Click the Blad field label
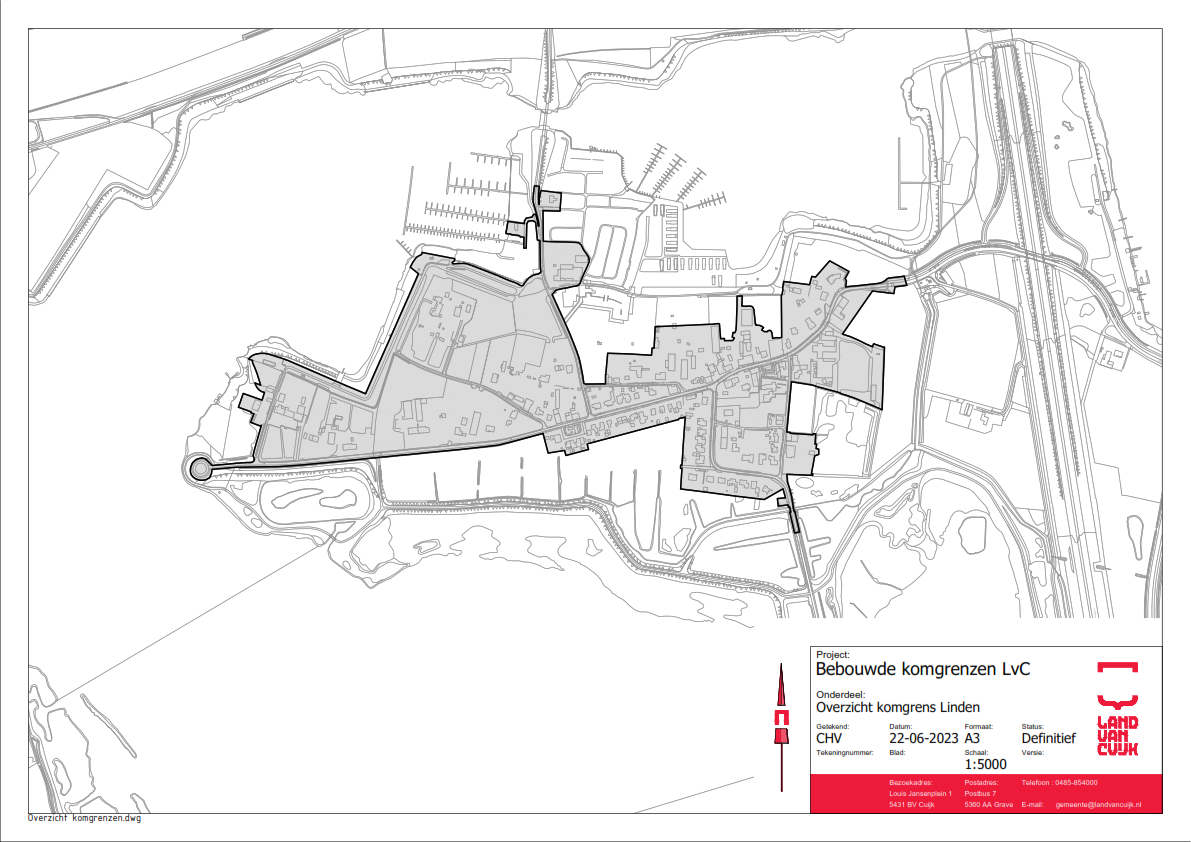The height and width of the screenshot is (842, 1191). (x=896, y=751)
